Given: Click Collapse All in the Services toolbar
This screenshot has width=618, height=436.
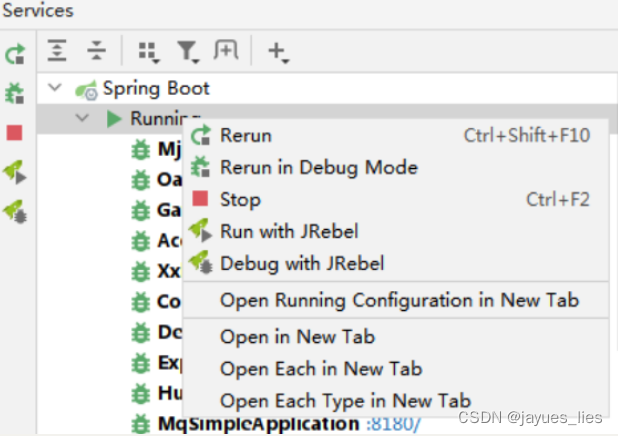Looking at the screenshot, I should [97, 50].
